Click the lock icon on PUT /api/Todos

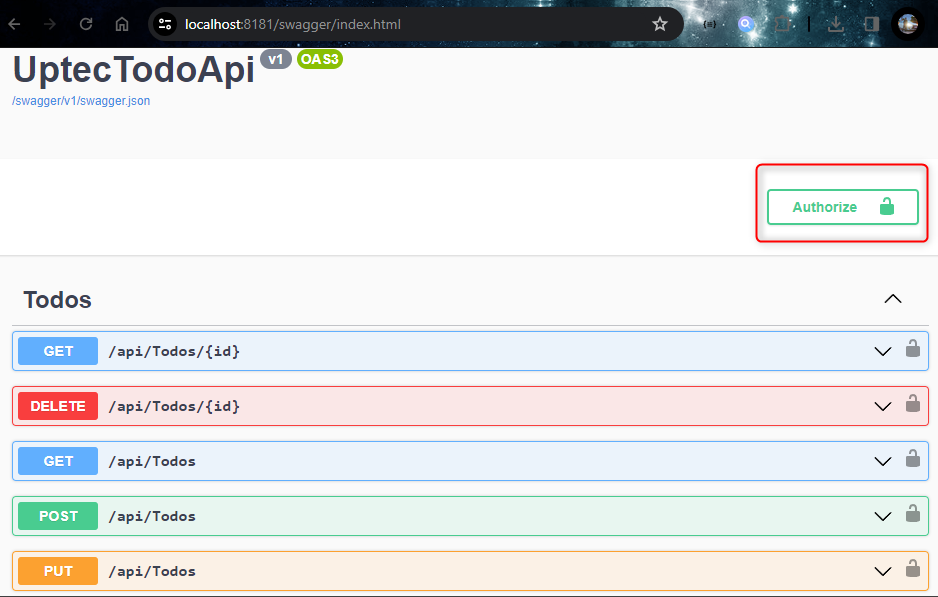(x=912, y=569)
